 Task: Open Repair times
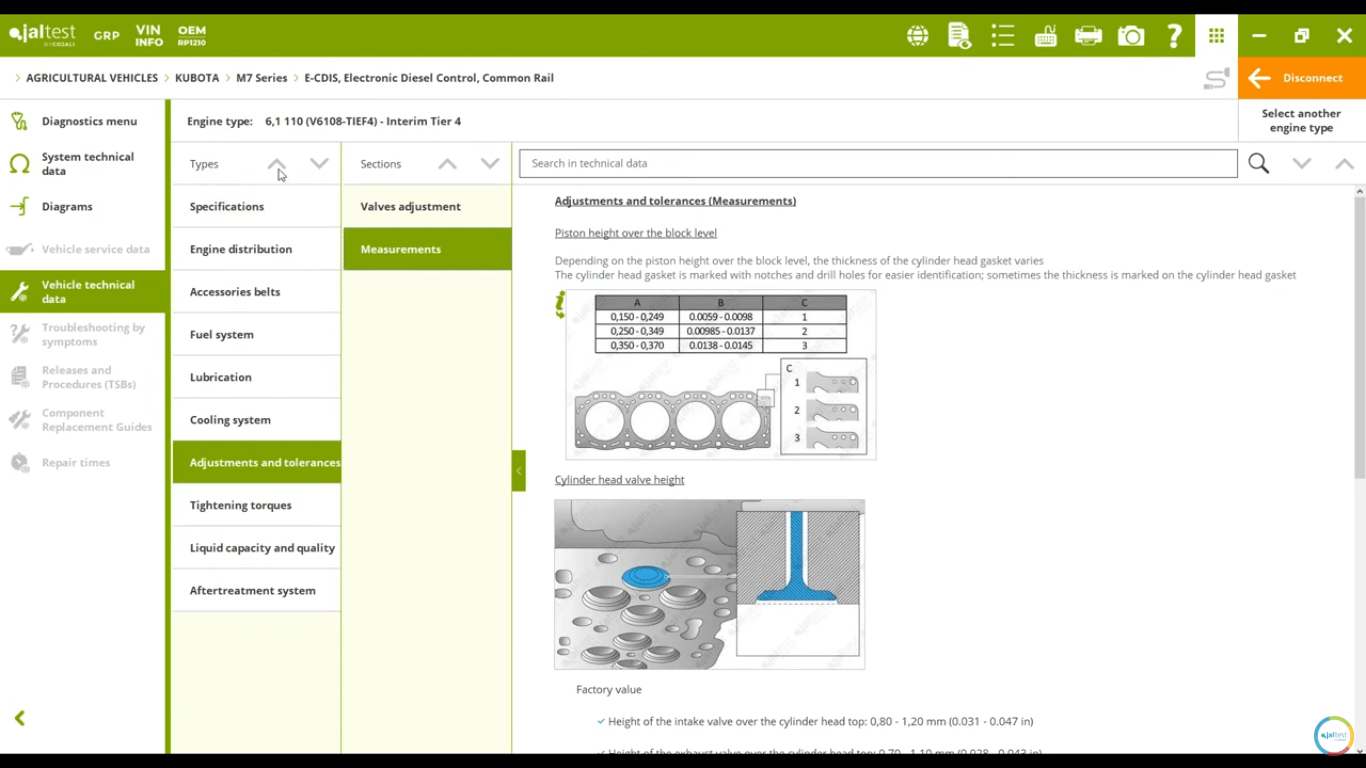pos(84,463)
